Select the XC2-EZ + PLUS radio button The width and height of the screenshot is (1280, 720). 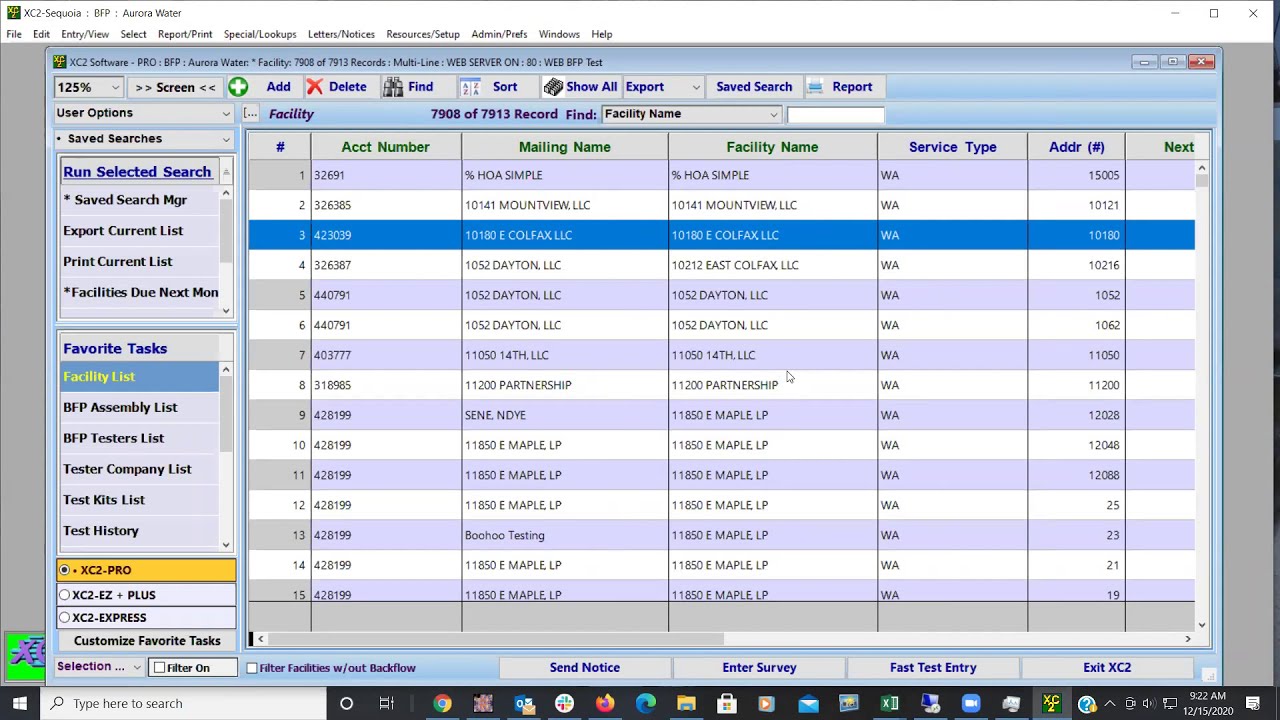(x=65, y=595)
